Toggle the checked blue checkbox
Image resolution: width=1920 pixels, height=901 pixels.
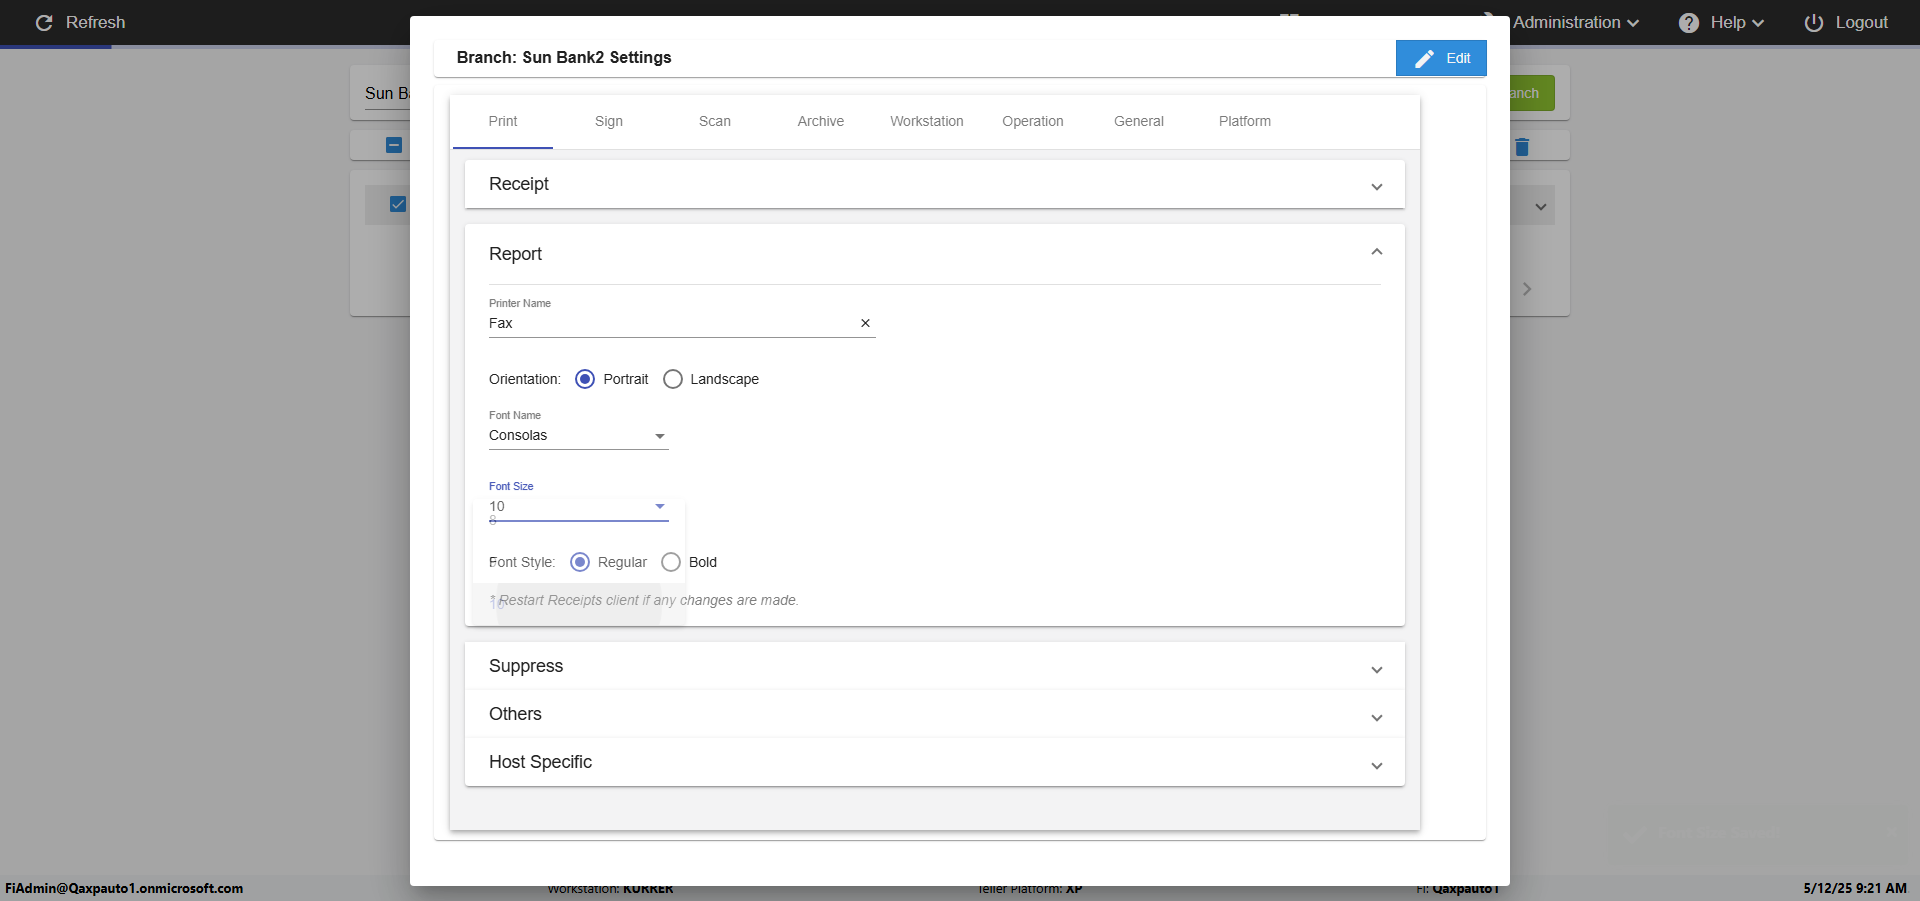click(x=398, y=204)
